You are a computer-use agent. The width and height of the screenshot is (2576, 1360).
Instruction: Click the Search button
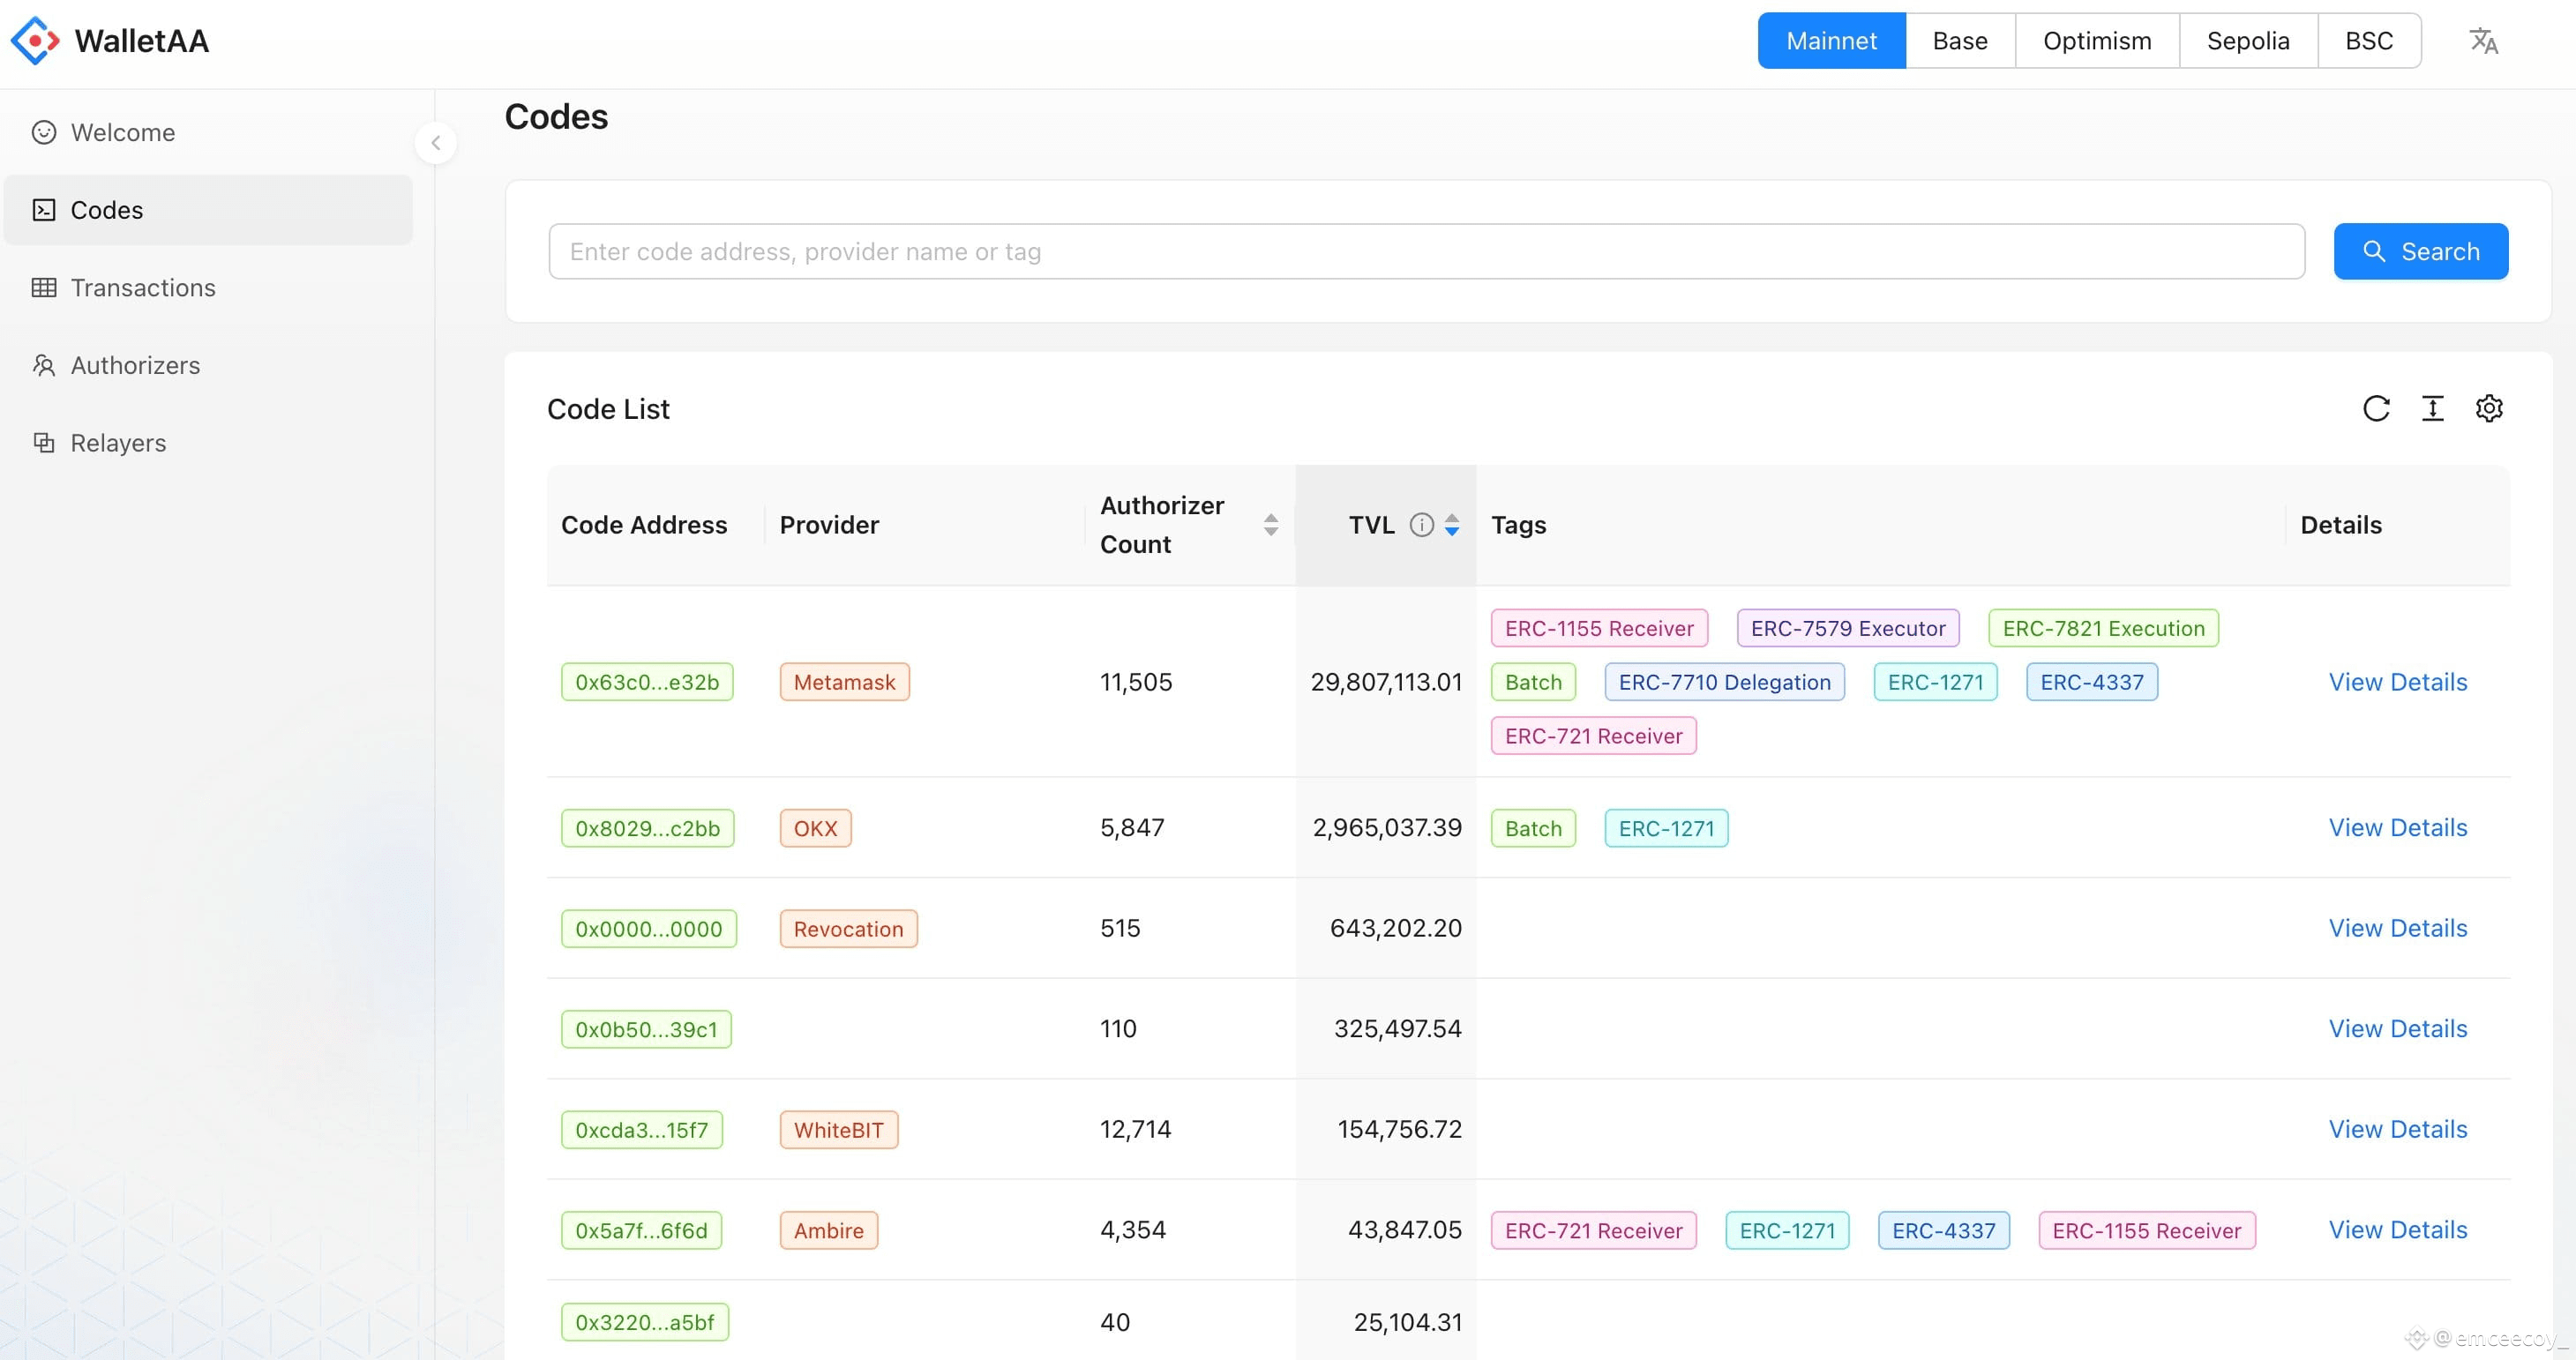[x=2420, y=252]
